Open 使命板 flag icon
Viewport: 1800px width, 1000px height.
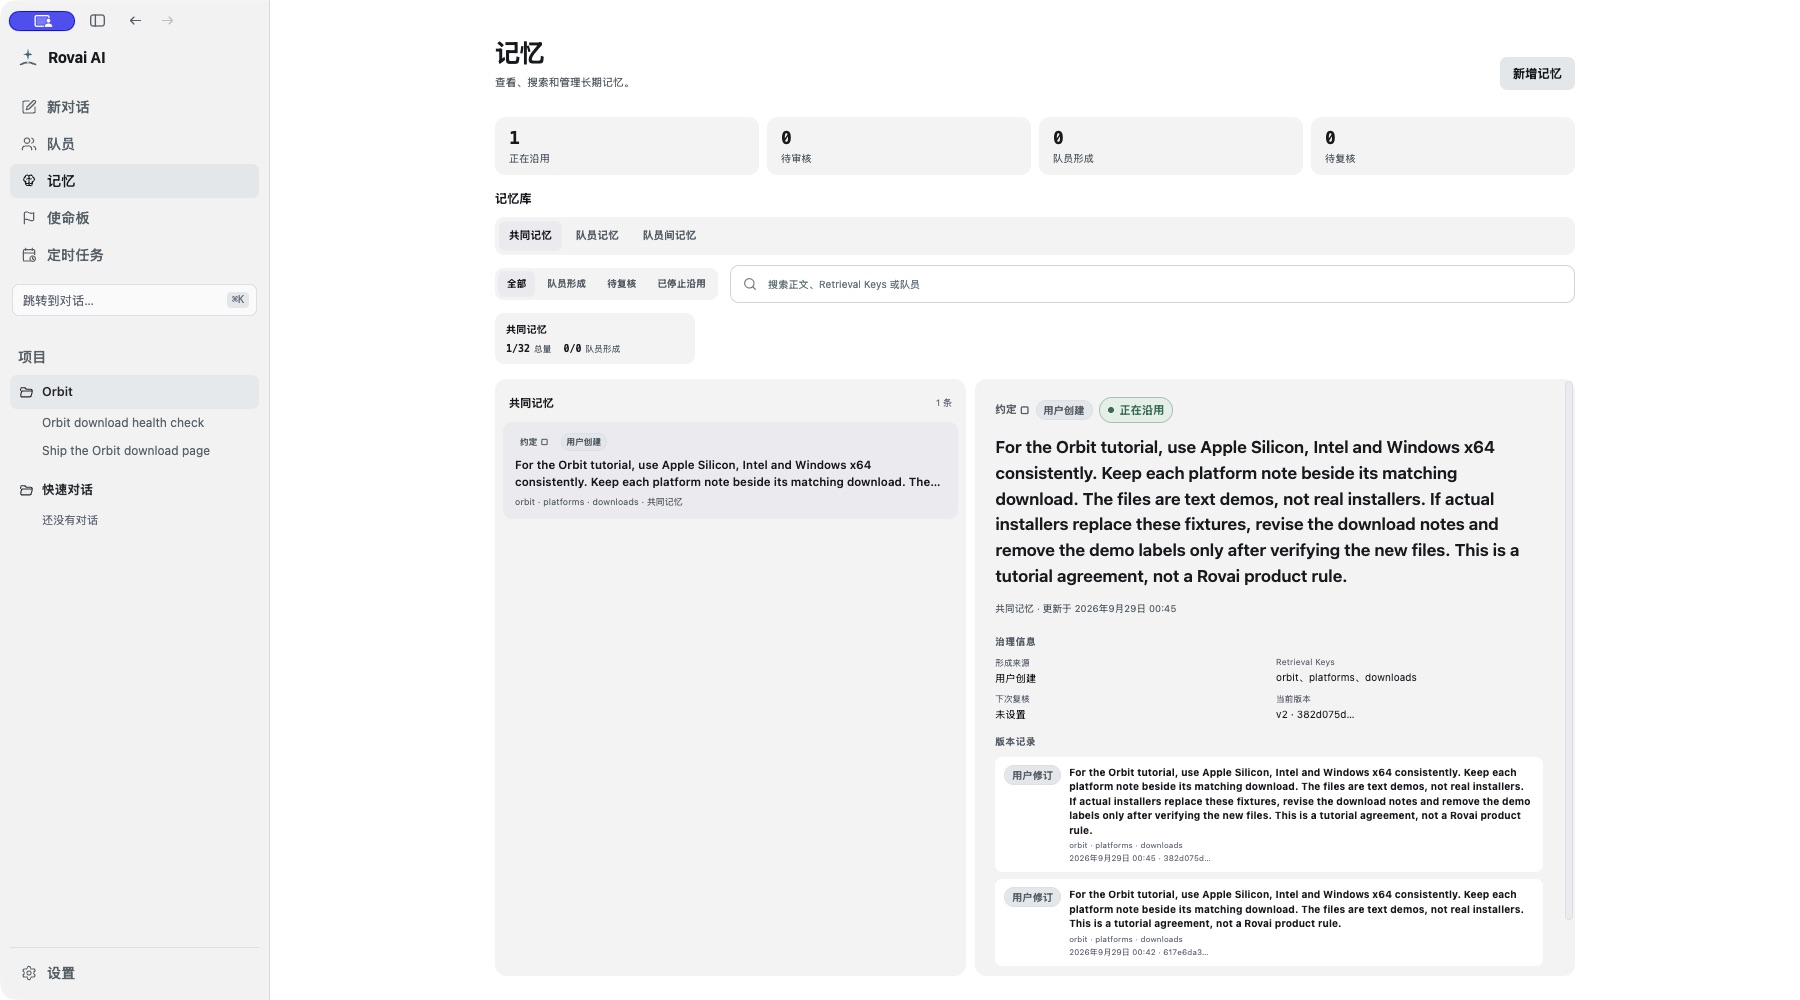29,218
